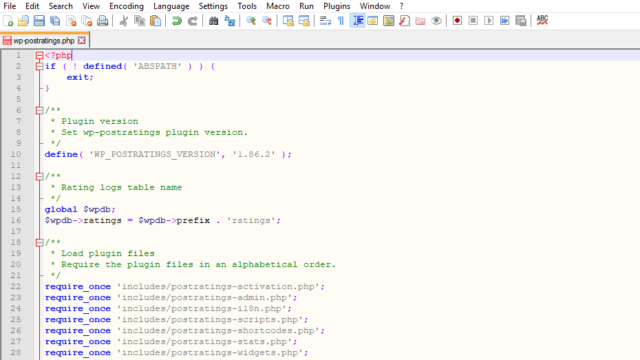Toggle show all characters pilcrow icon
This screenshot has height=360, width=640.
tap(341, 21)
